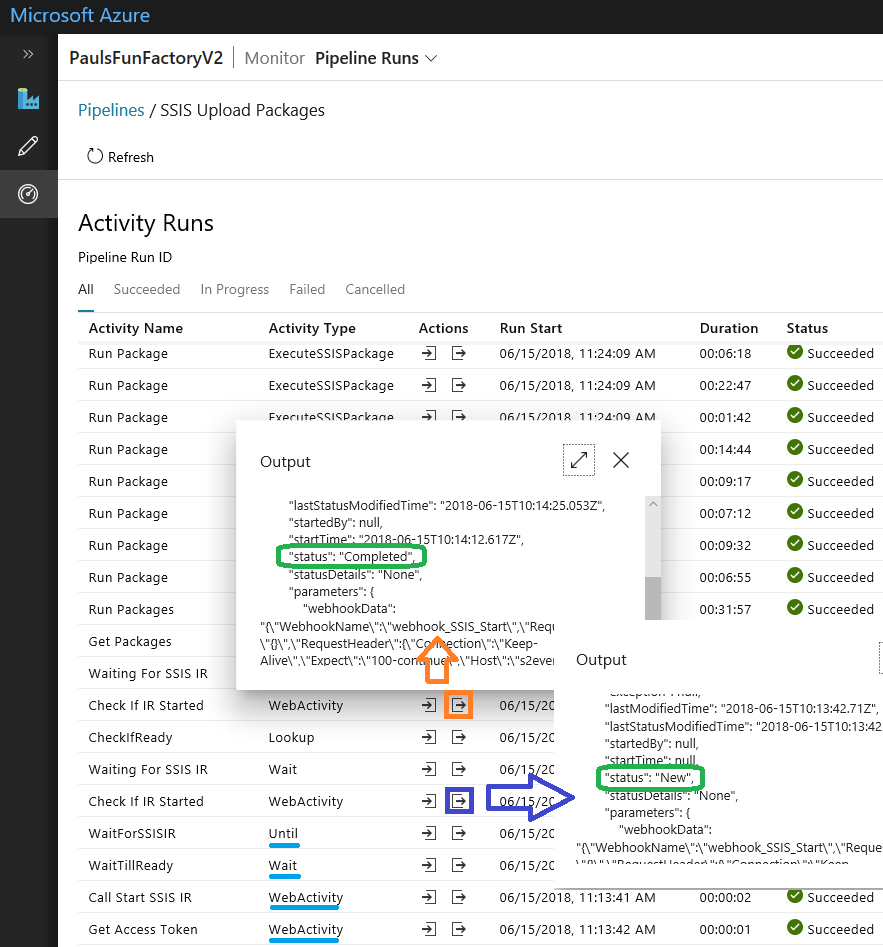Open the Pipeline Runs dropdown
Viewport: 883px width, 947px height.
(x=376, y=58)
